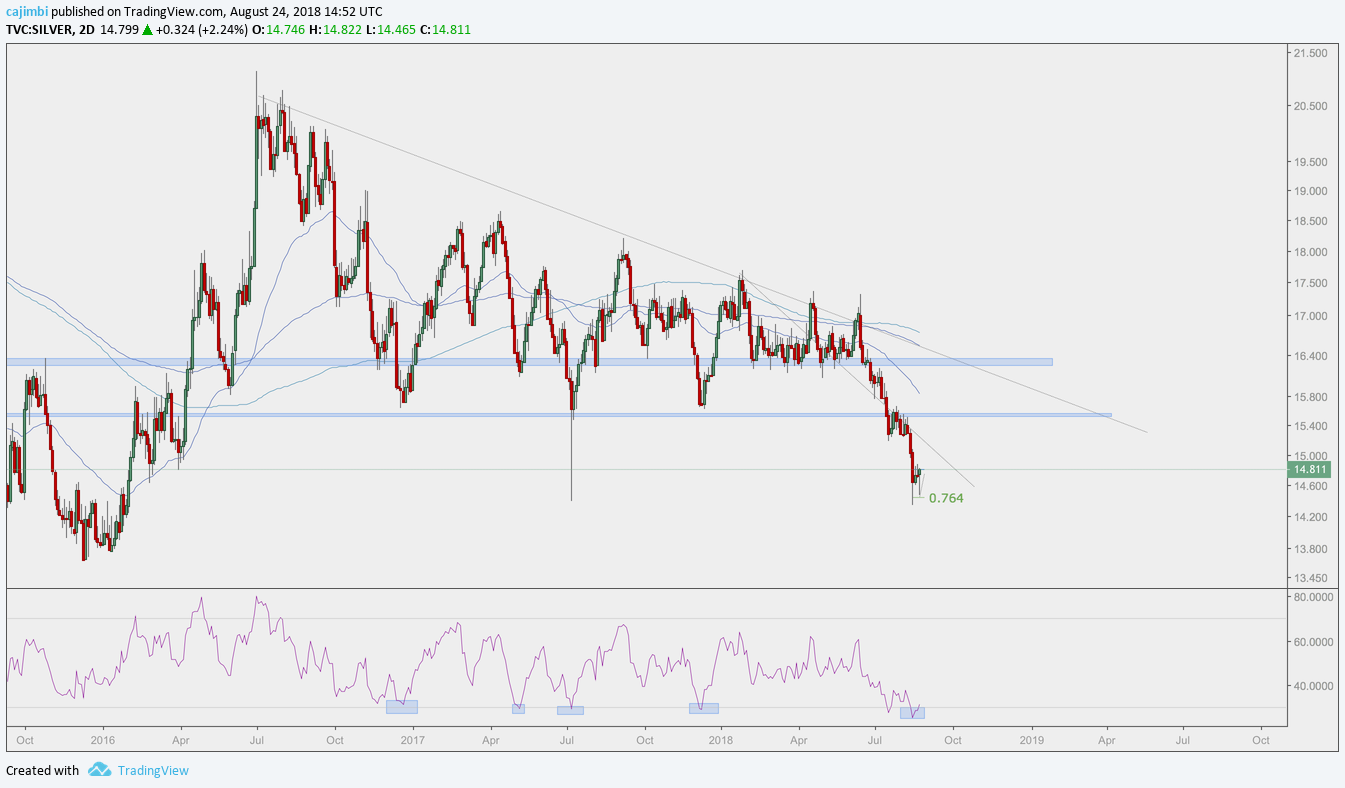The height and width of the screenshot is (788, 1345).
Task: Select the latest RSI highlight box near August 2018
Action: point(912,713)
